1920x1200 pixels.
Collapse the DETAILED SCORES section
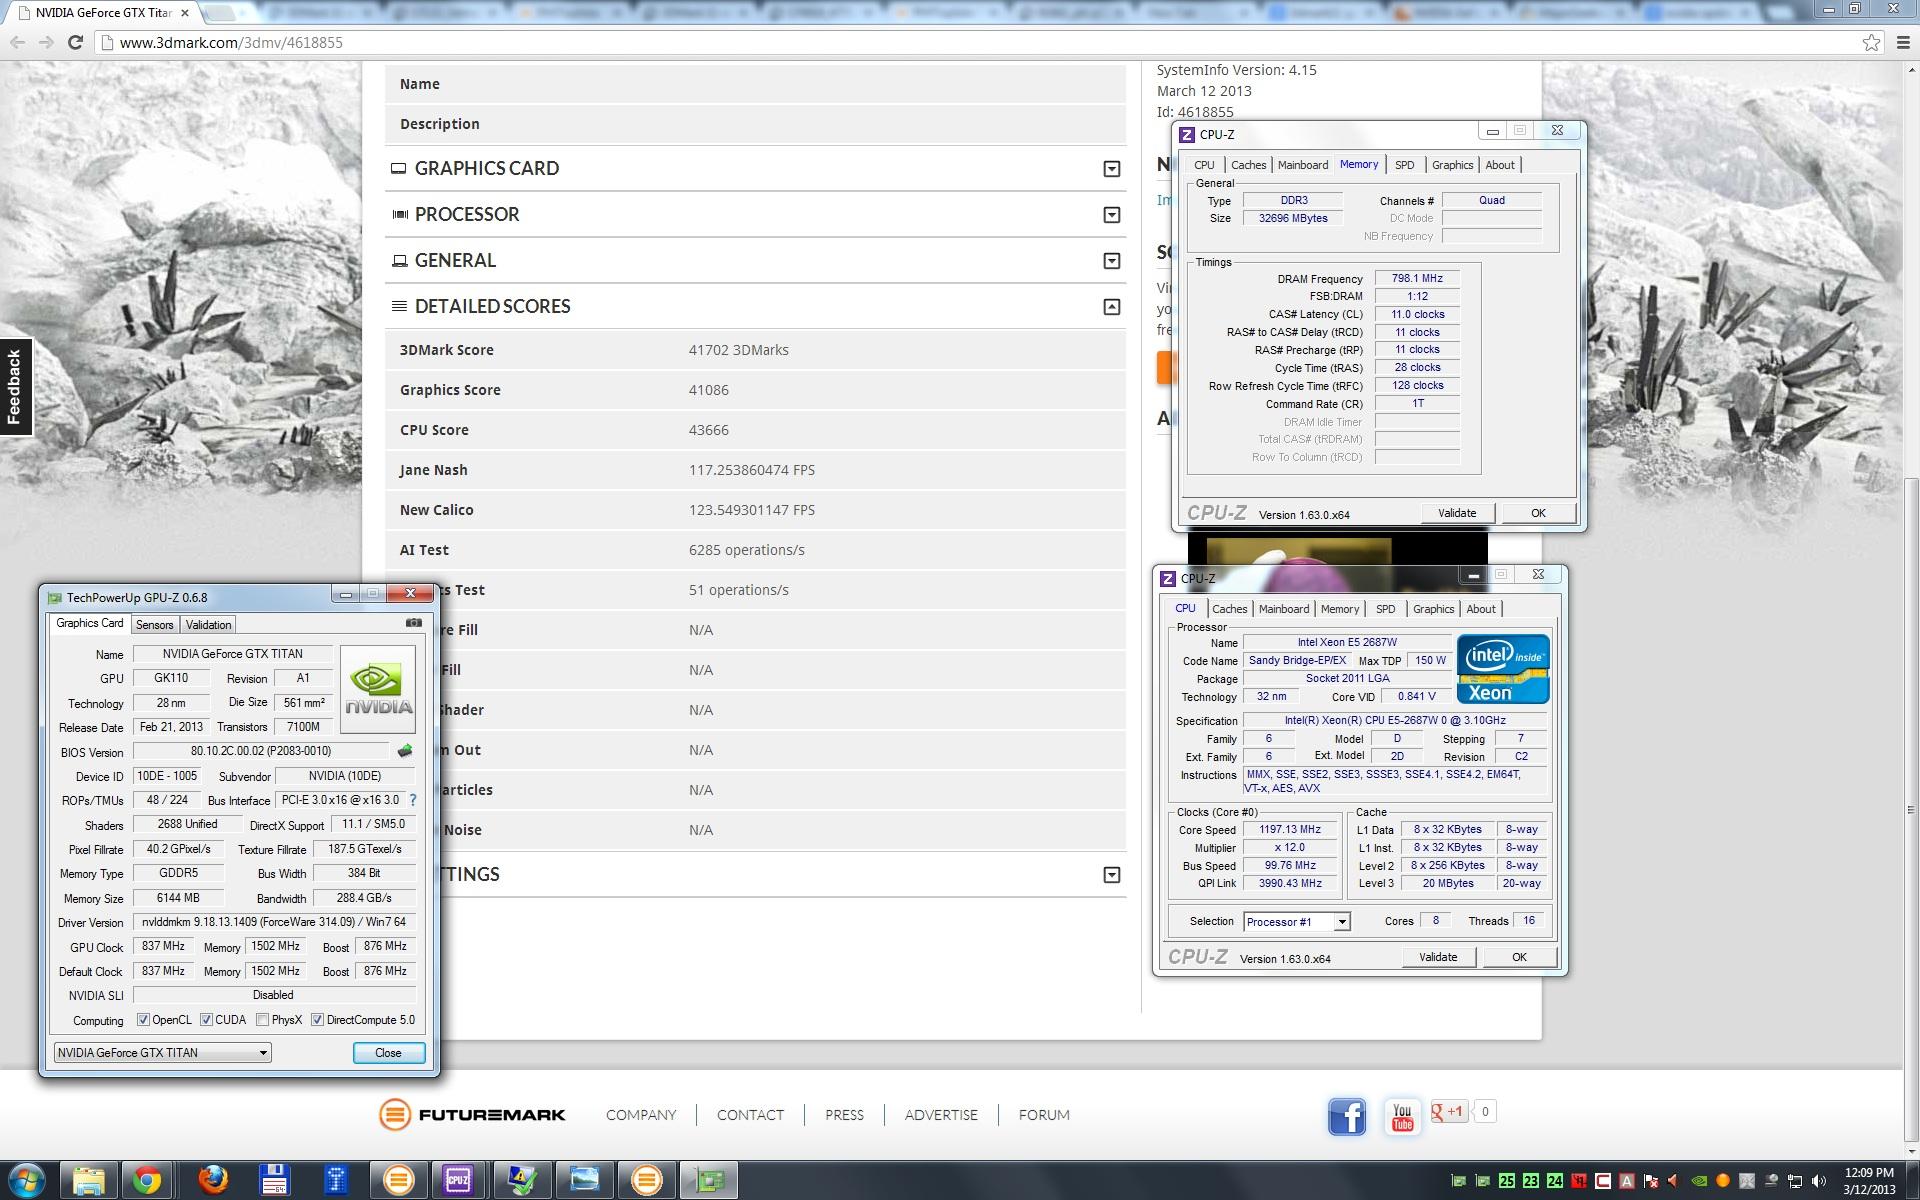click(x=1111, y=307)
